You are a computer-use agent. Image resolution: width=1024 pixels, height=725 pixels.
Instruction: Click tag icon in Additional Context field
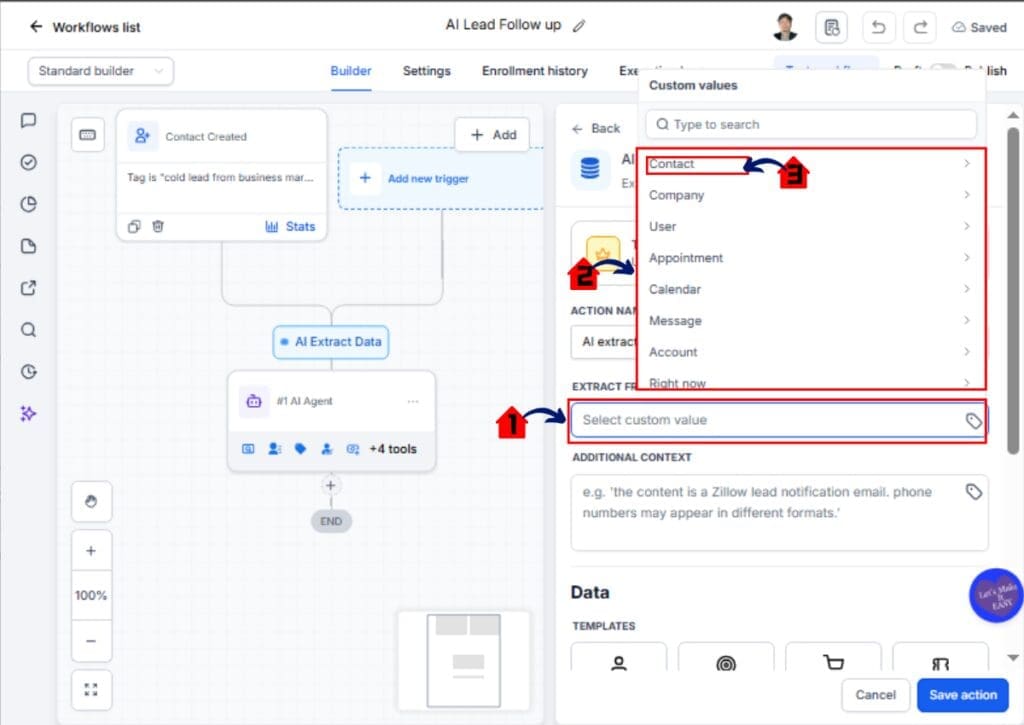(x=973, y=491)
